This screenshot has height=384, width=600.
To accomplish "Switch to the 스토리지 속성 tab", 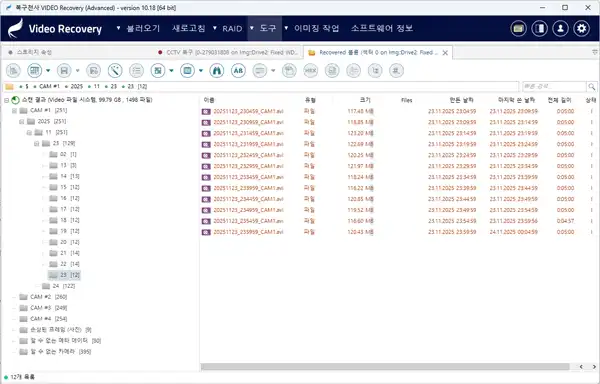I will (x=34, y=52).
